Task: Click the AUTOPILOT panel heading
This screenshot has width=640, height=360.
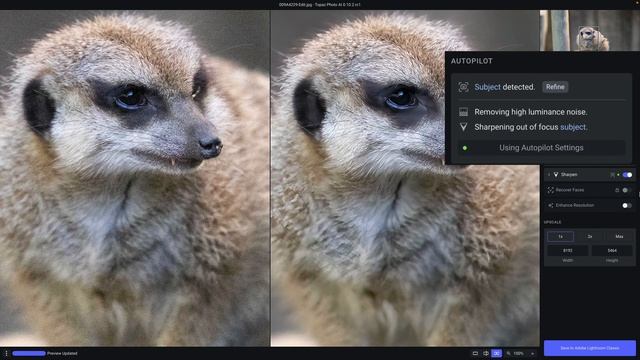Action: pyautogui.click(x=471, y=61)
